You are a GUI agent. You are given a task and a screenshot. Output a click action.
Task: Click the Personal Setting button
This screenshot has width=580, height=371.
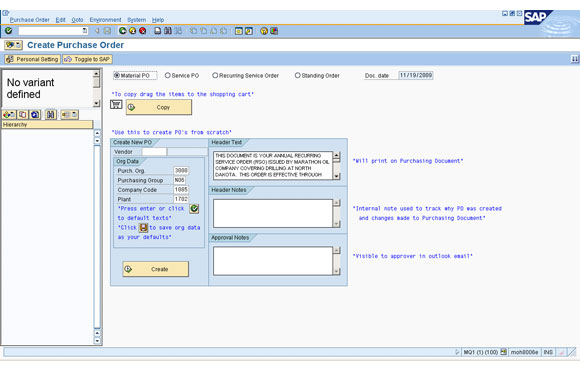[32, 59]
